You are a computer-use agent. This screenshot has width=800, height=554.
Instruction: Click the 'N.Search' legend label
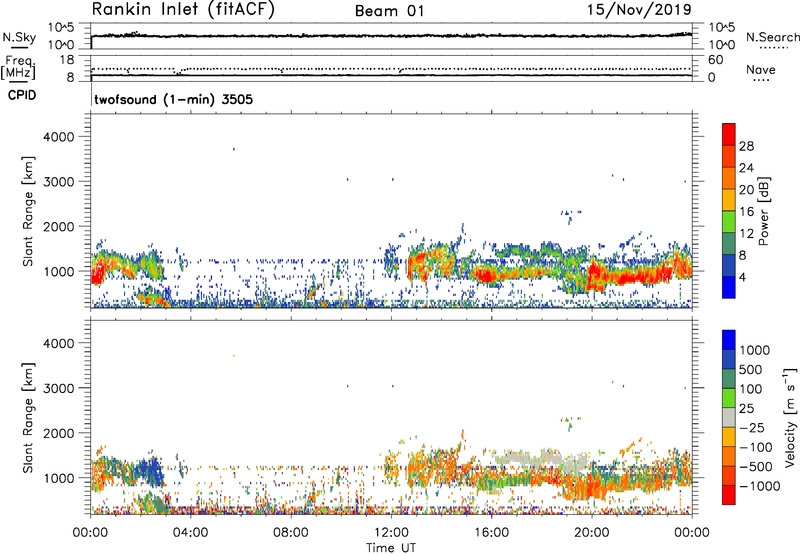(772, 37)
